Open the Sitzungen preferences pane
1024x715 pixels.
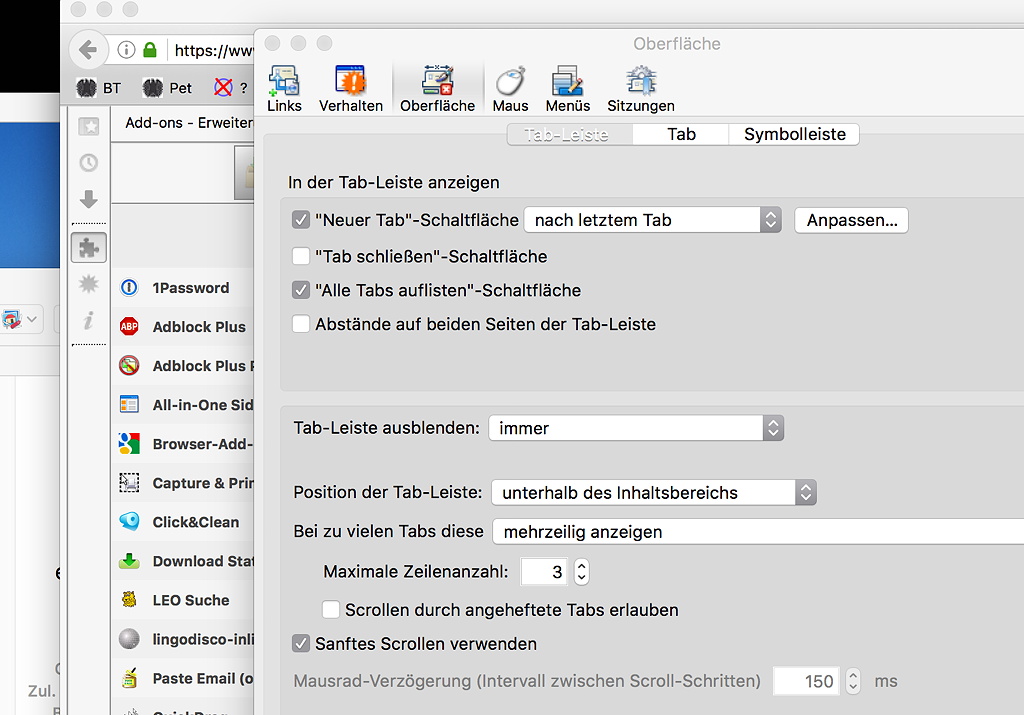click(641, 88)
